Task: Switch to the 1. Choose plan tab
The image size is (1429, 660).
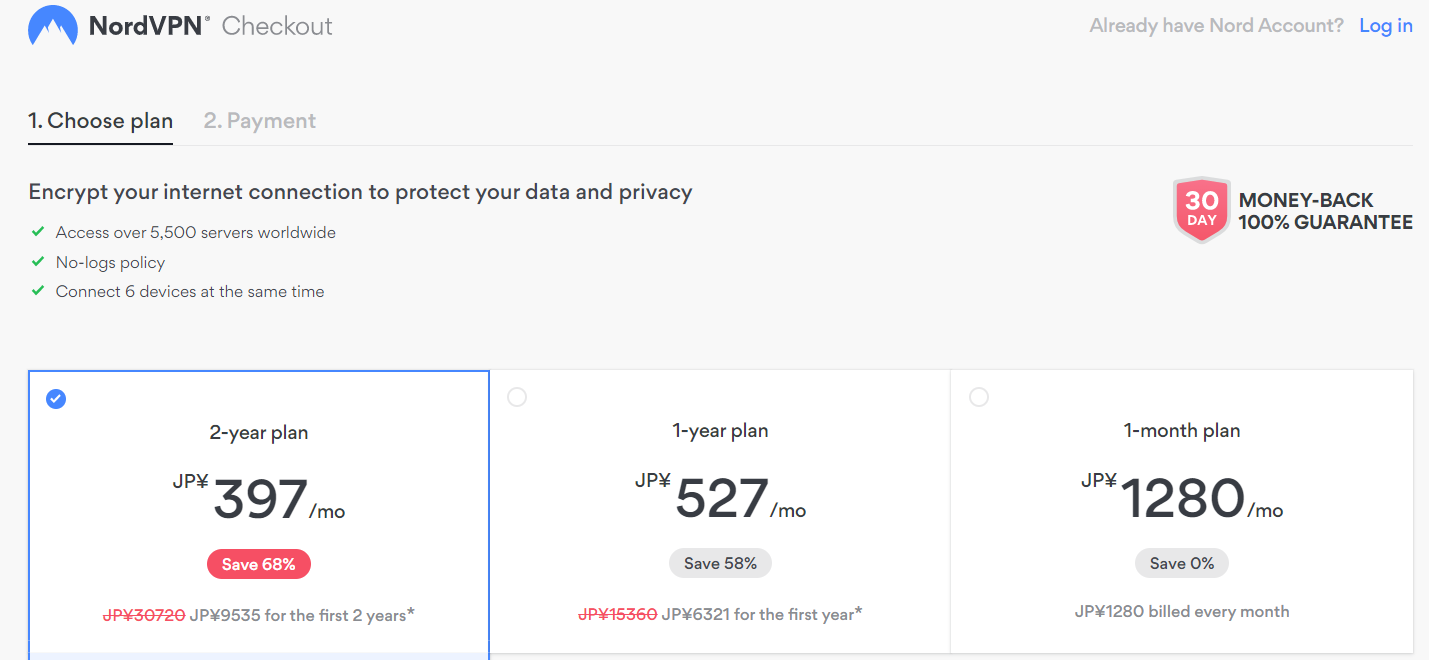Action: click(100, 121)
